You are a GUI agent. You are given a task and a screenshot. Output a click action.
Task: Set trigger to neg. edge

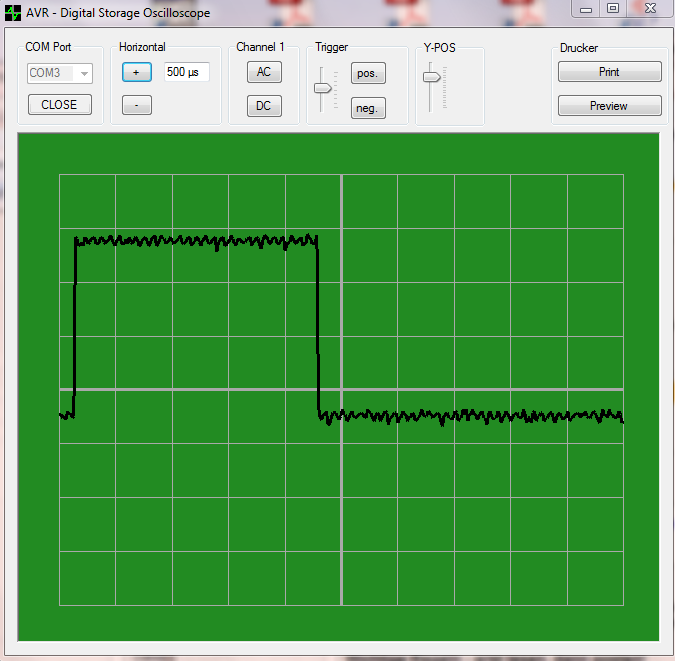pos(368,108)
